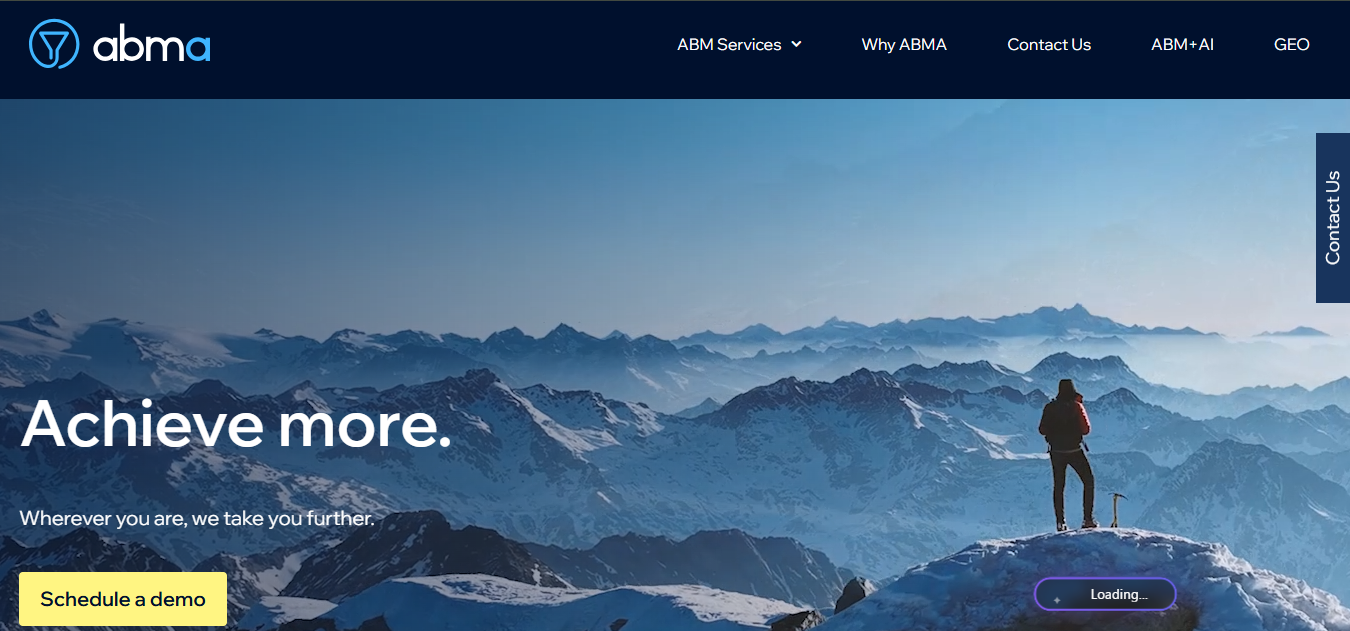Click the purple-outlined Loading... pill
This screenshot has height=631, width=1350.
(1105, 594)
